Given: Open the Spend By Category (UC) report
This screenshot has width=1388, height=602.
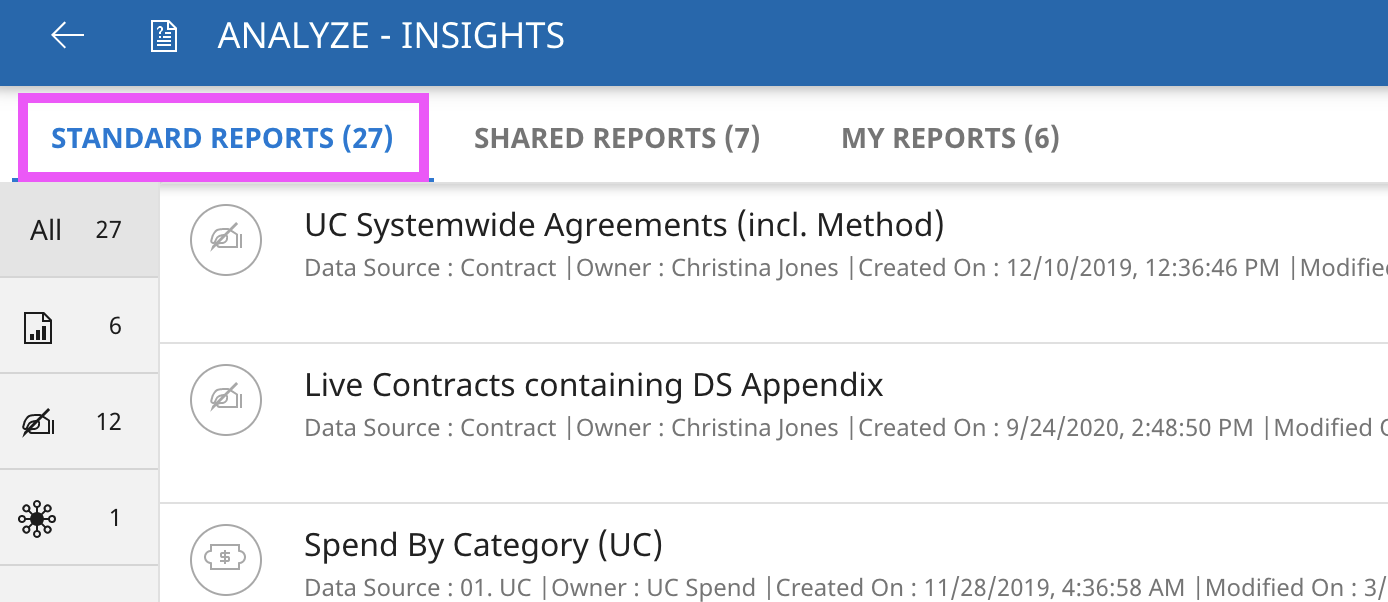Looking at the screenshot, I should (x=483, y=545).
